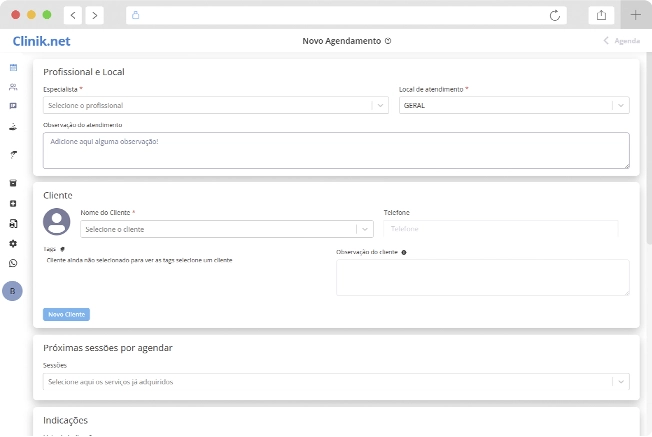Click the archive box icon in sidebar
Image resolution: width=652 pixels, height=437 pixels.
pyautogui.click(x=13, y=183)
